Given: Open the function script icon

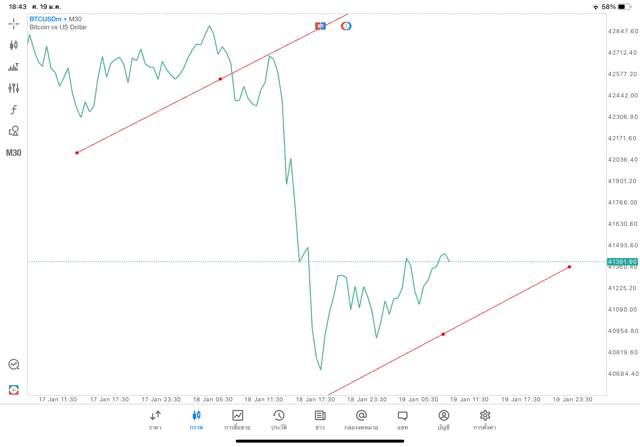Looking at the screenshot, I should pyautogui.click(x=14, y=110).
